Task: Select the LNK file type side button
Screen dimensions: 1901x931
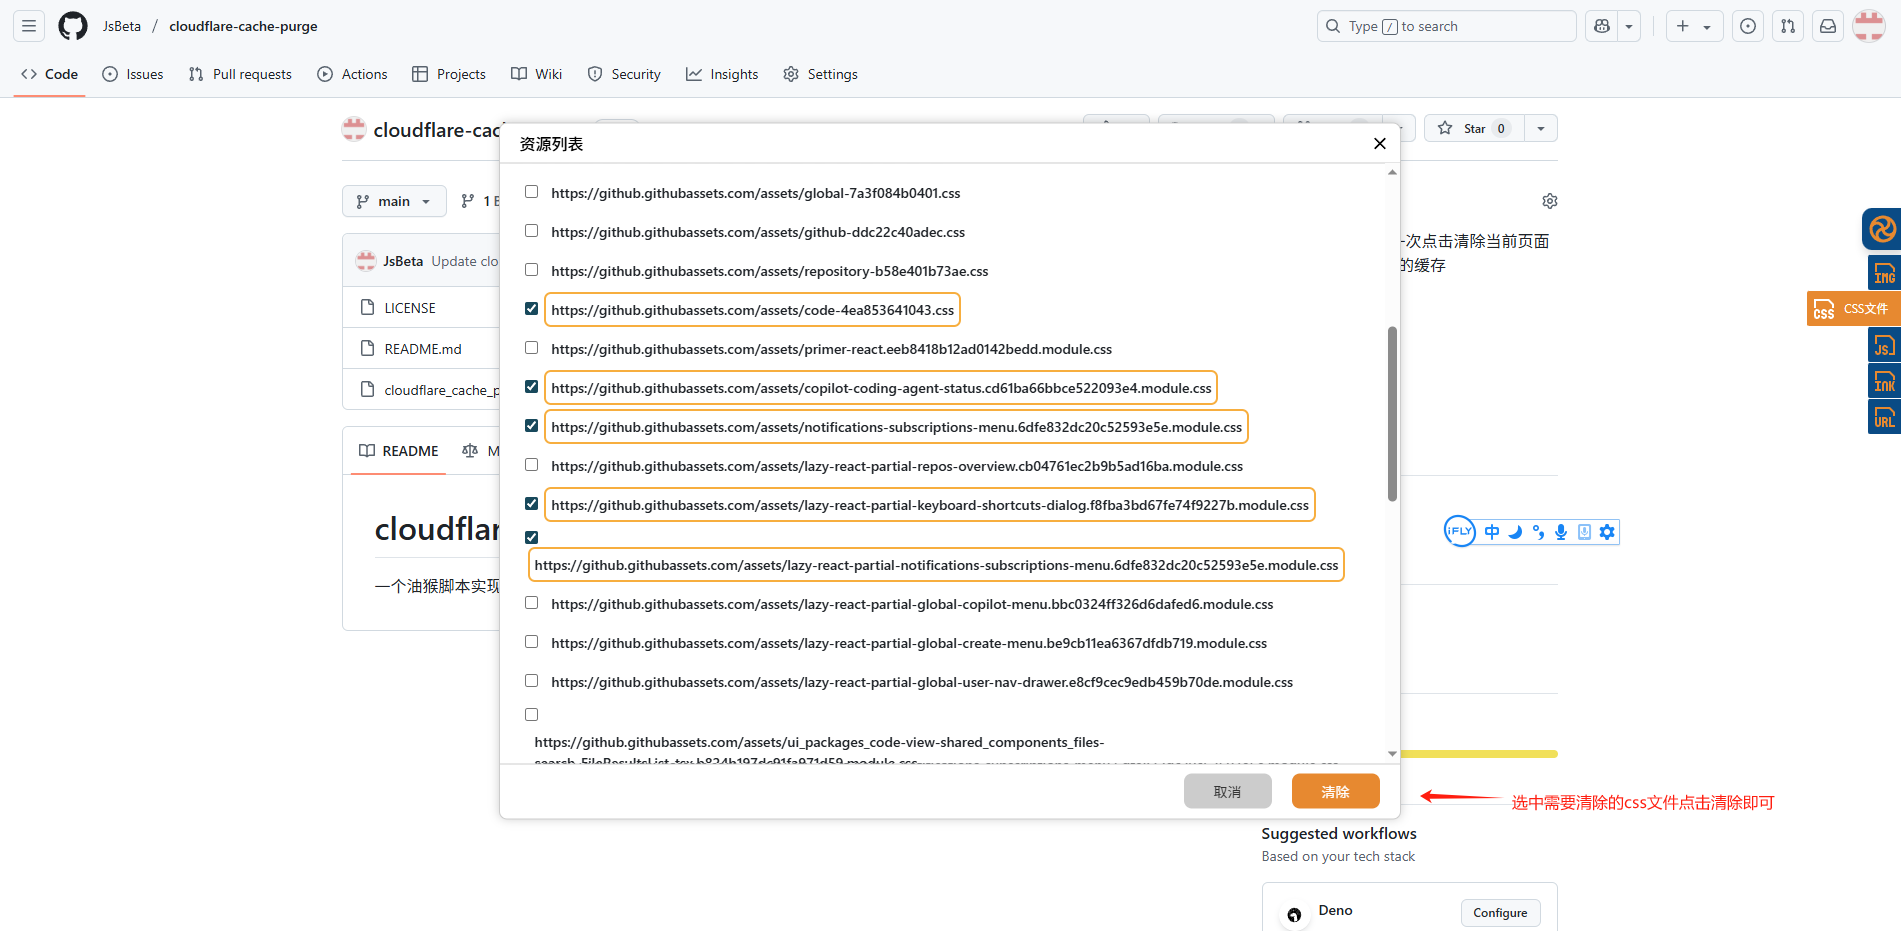Action: coord(1884,381)
